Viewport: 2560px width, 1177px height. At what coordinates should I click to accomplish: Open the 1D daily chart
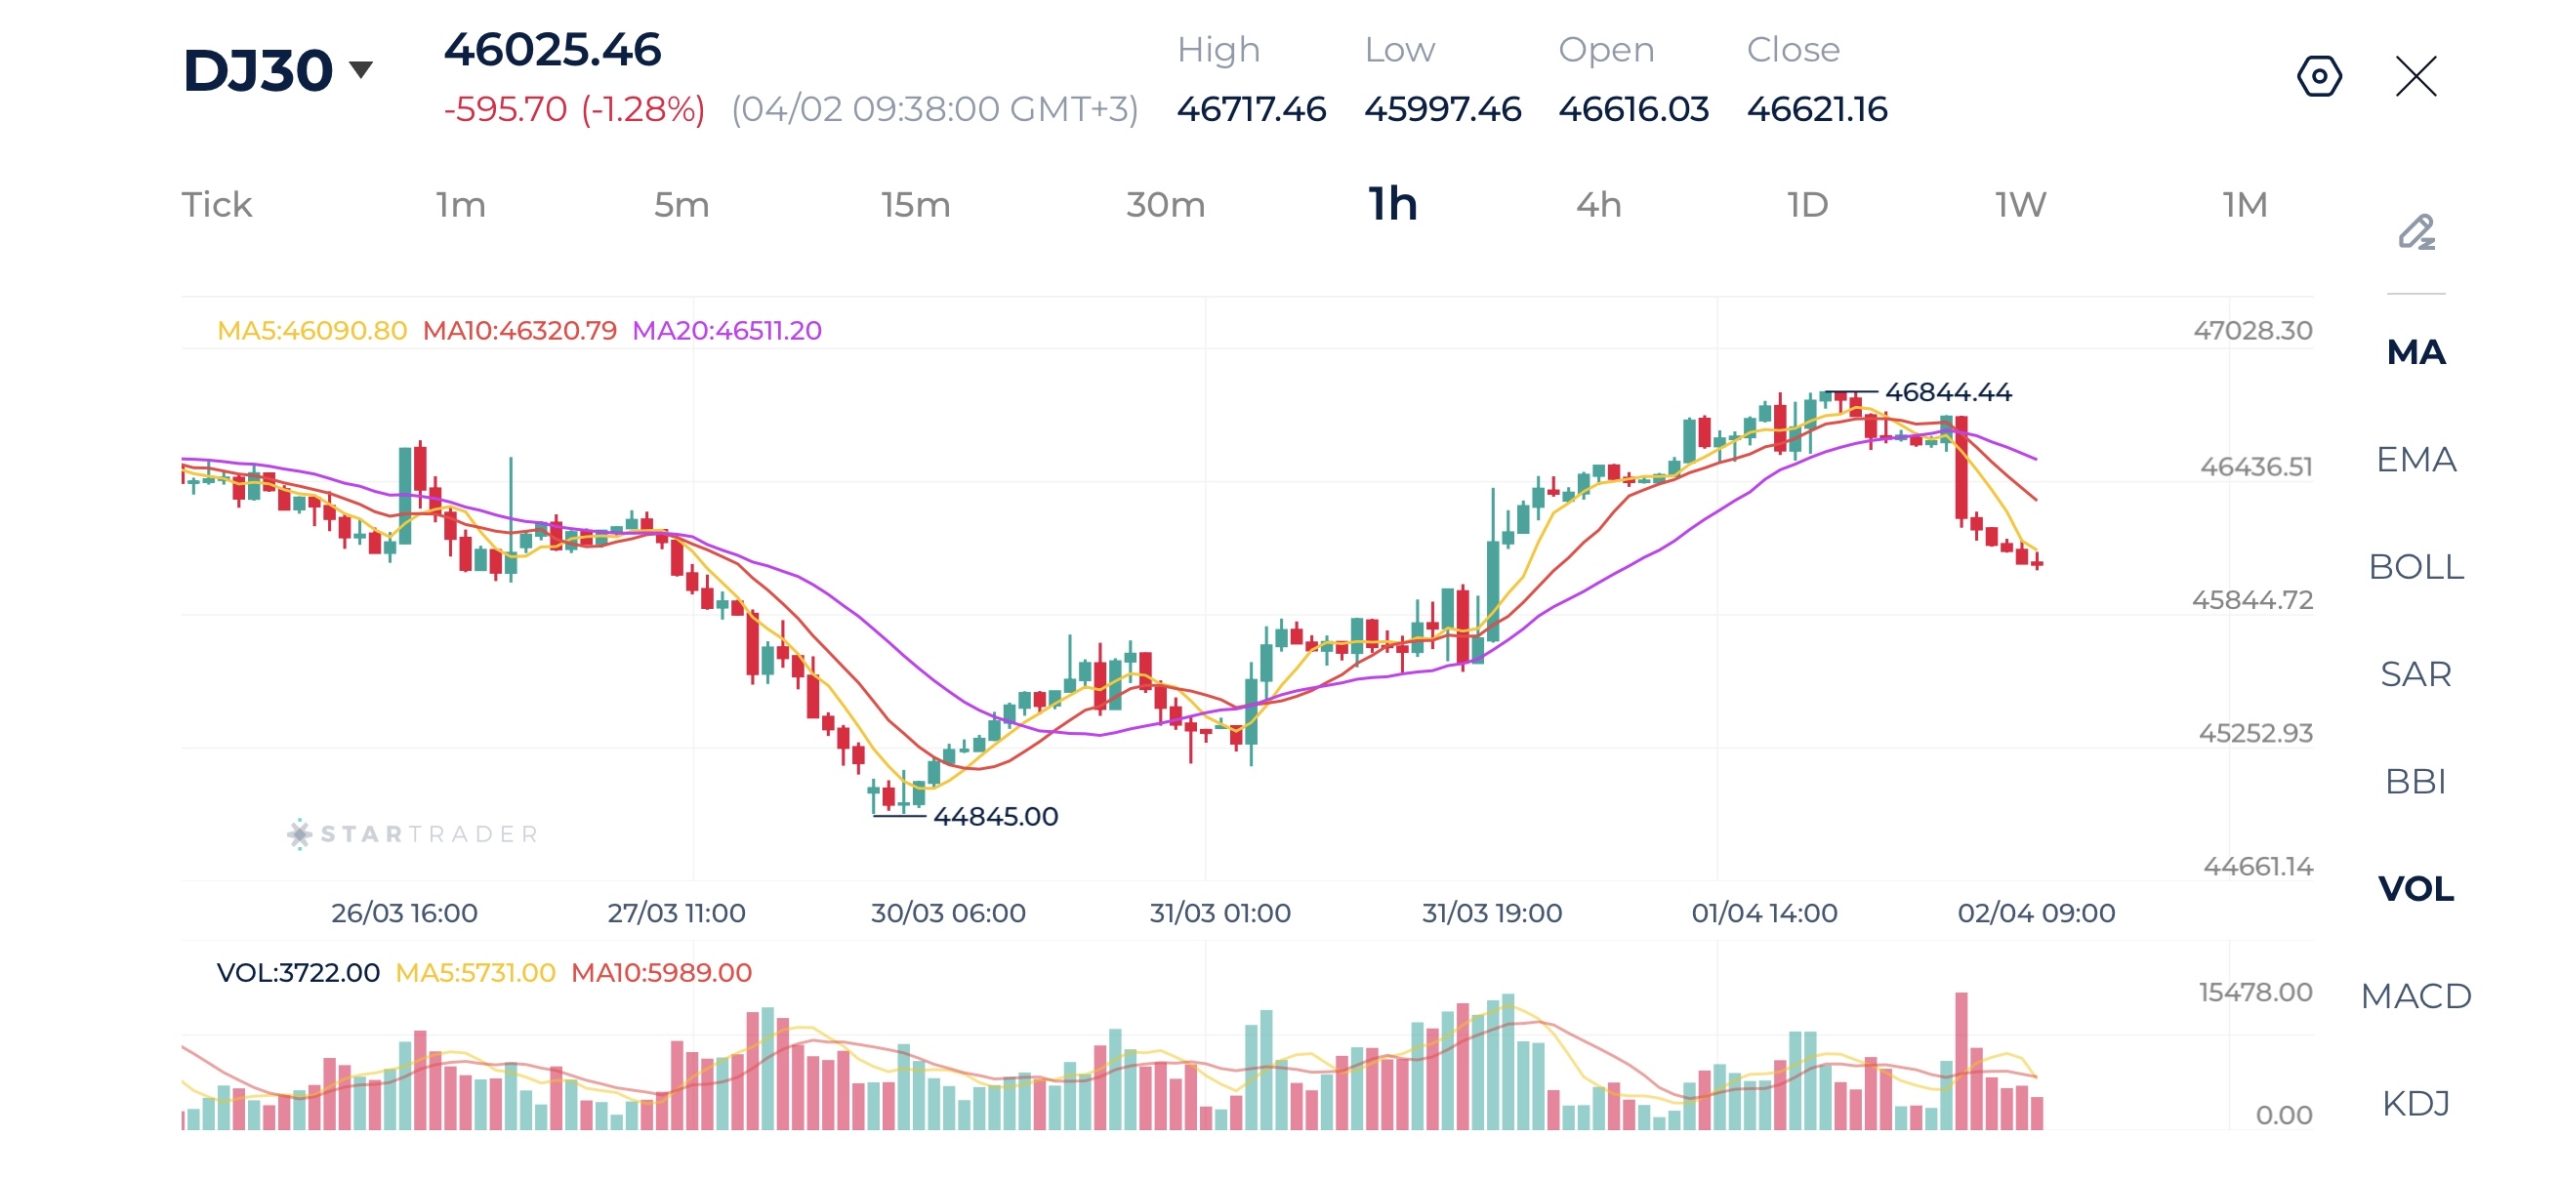click(1807, 205)
